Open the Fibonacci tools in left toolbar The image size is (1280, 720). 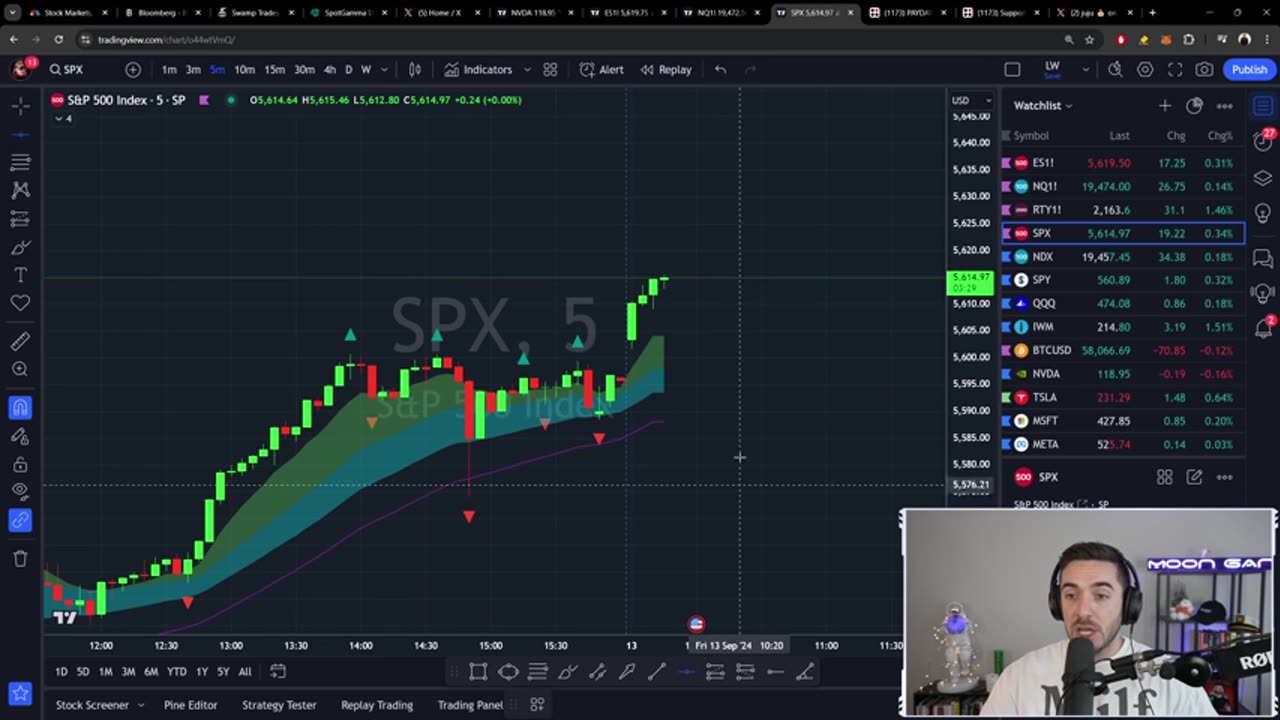click(20, 162)
